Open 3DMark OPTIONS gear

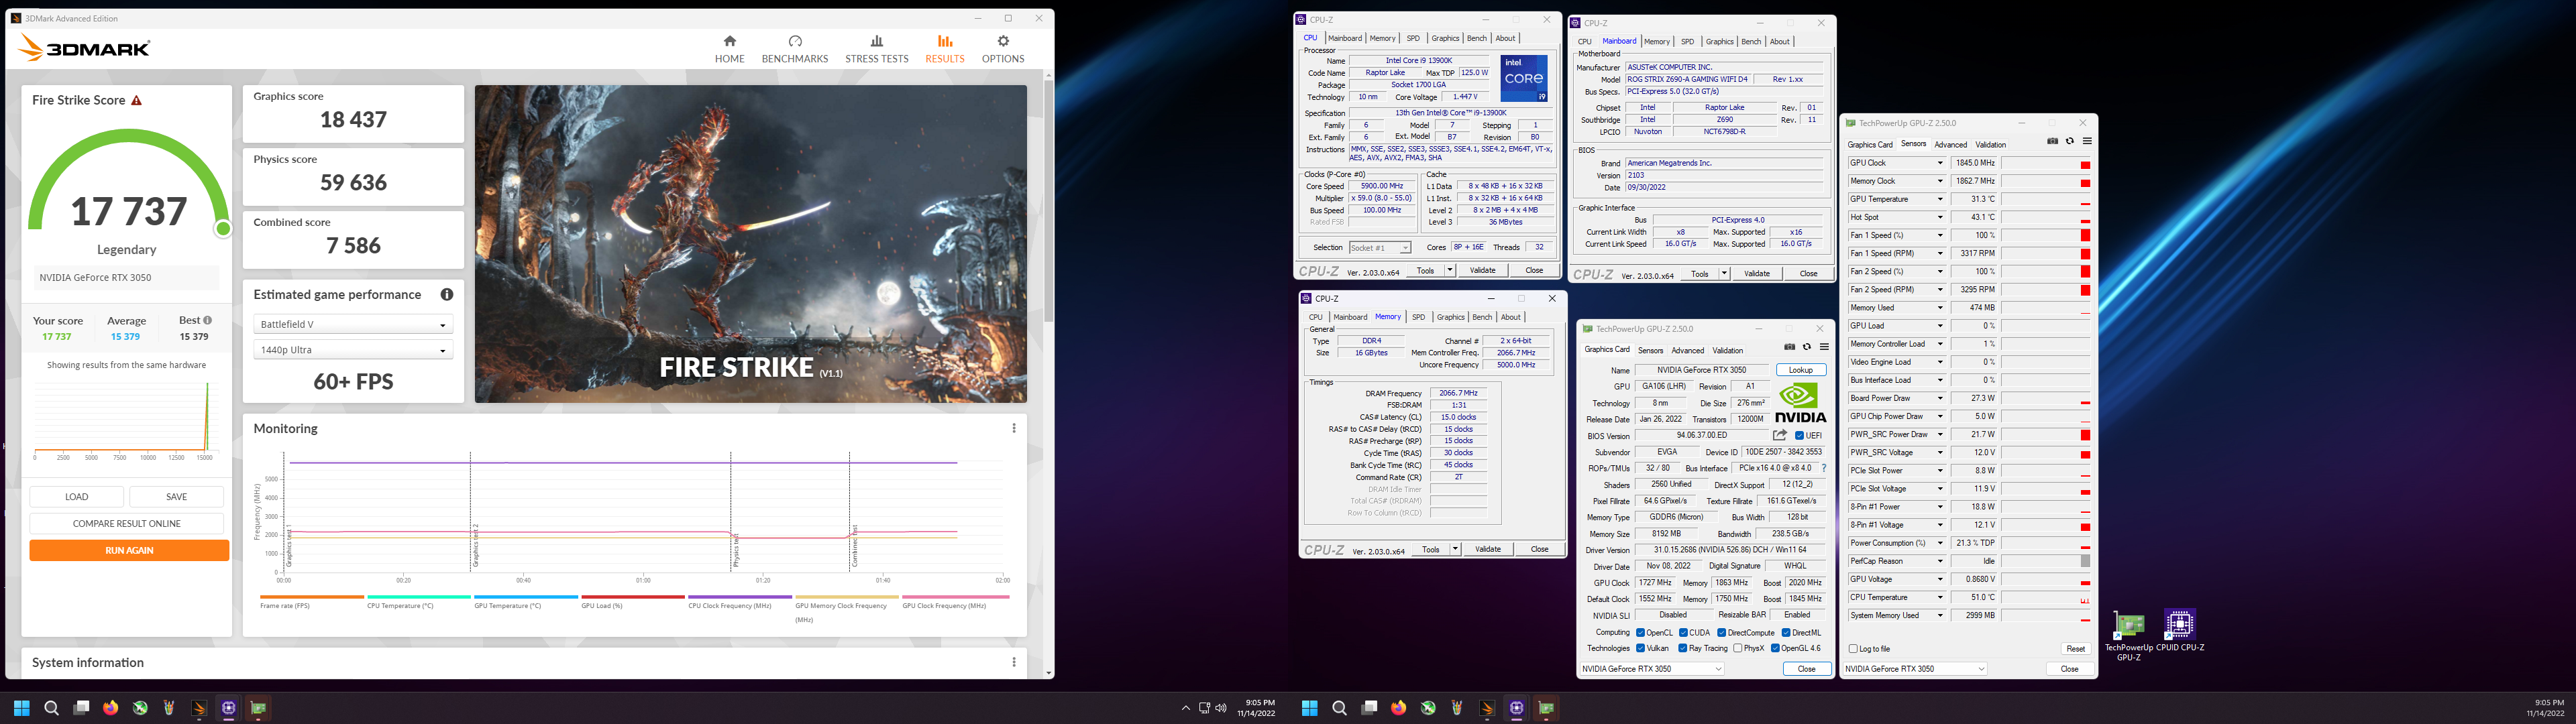click(1002, 49)
